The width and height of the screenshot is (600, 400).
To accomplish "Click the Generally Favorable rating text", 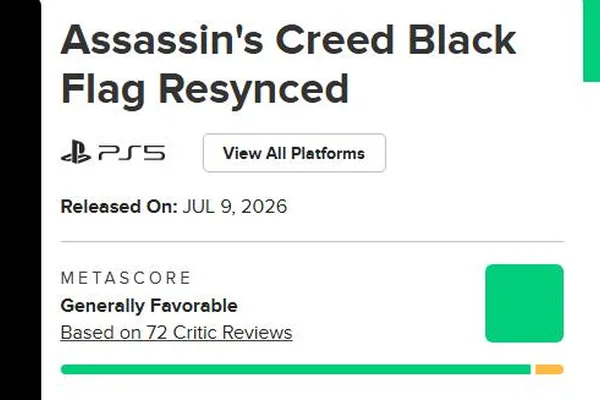I will 149,306.
